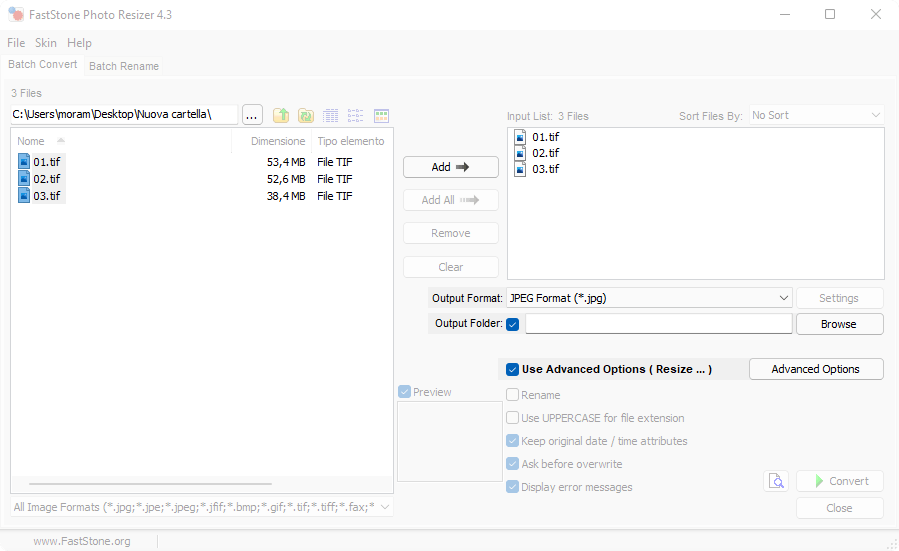Click the 03.tif icon in Input List
This screenshot has height=551, width=899.
tap(520, 169)
